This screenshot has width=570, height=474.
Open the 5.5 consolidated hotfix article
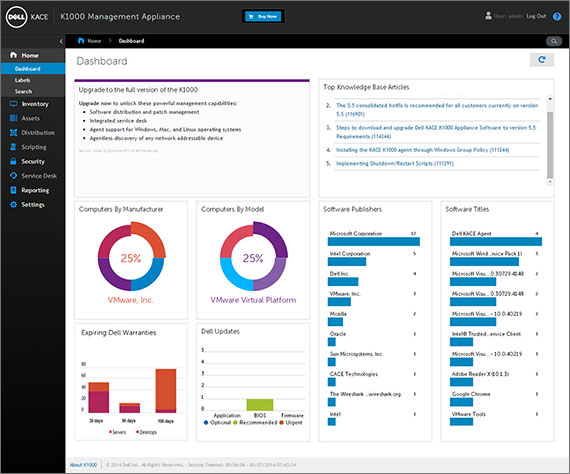pyautogui.click(x=437, y=109)
